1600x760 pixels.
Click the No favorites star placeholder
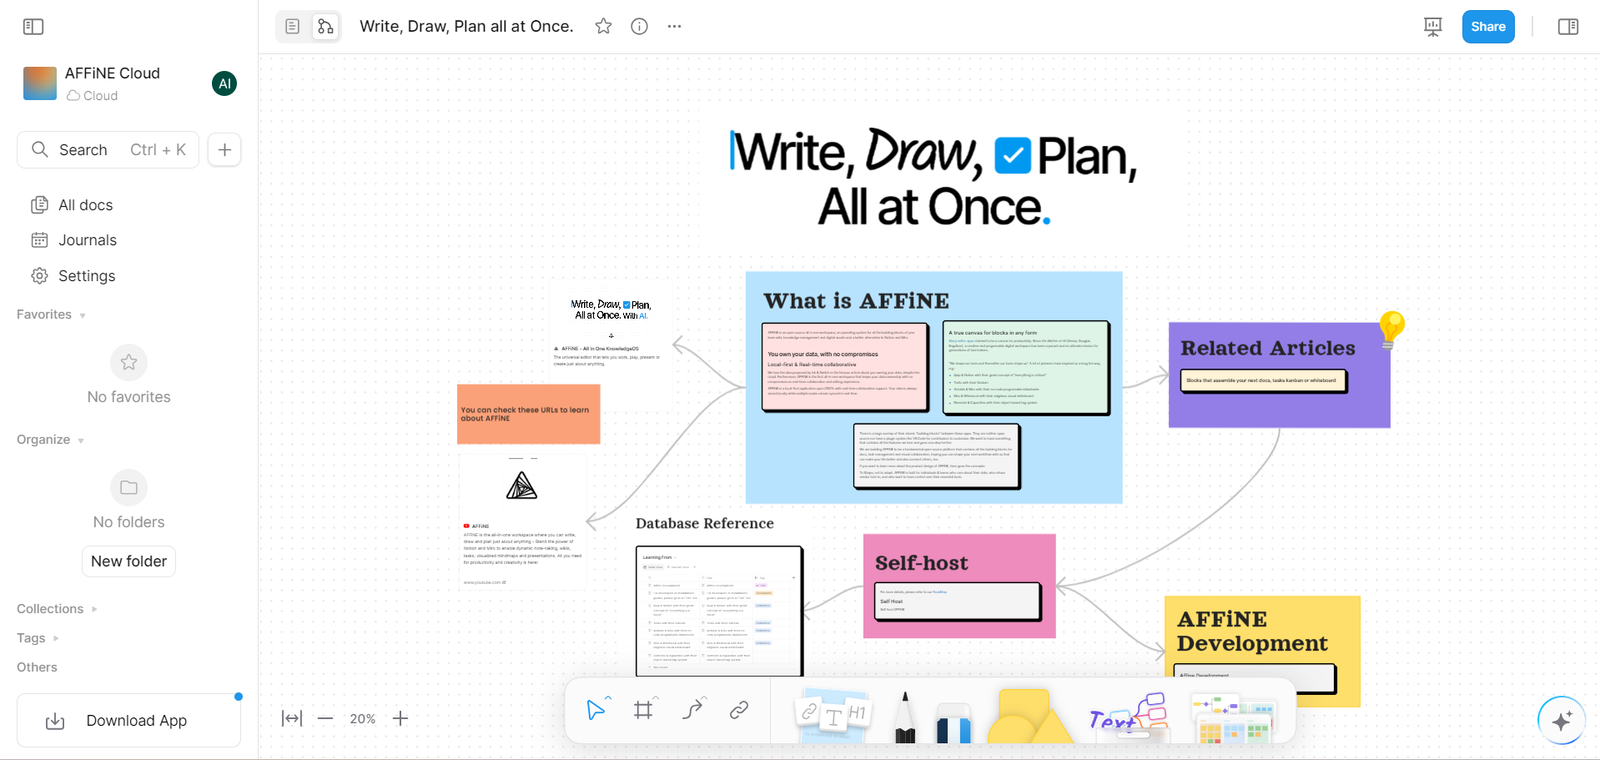(129, 362)
